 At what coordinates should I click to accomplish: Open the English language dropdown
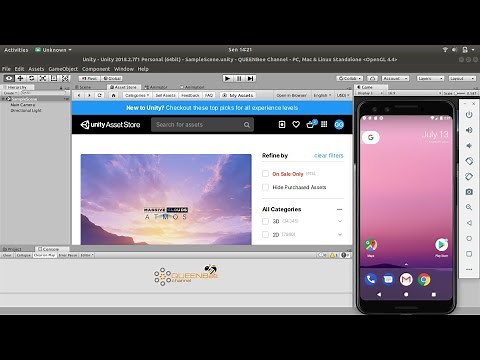coord(322,95)
